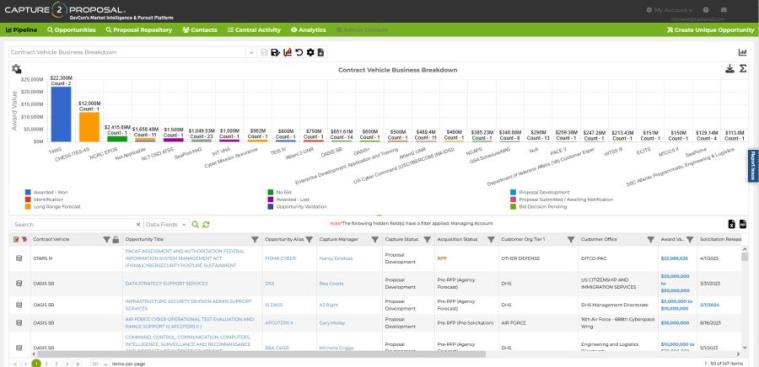
Task: Click the lock icon in Contract Vehicle header
Action: coord(116,240)
